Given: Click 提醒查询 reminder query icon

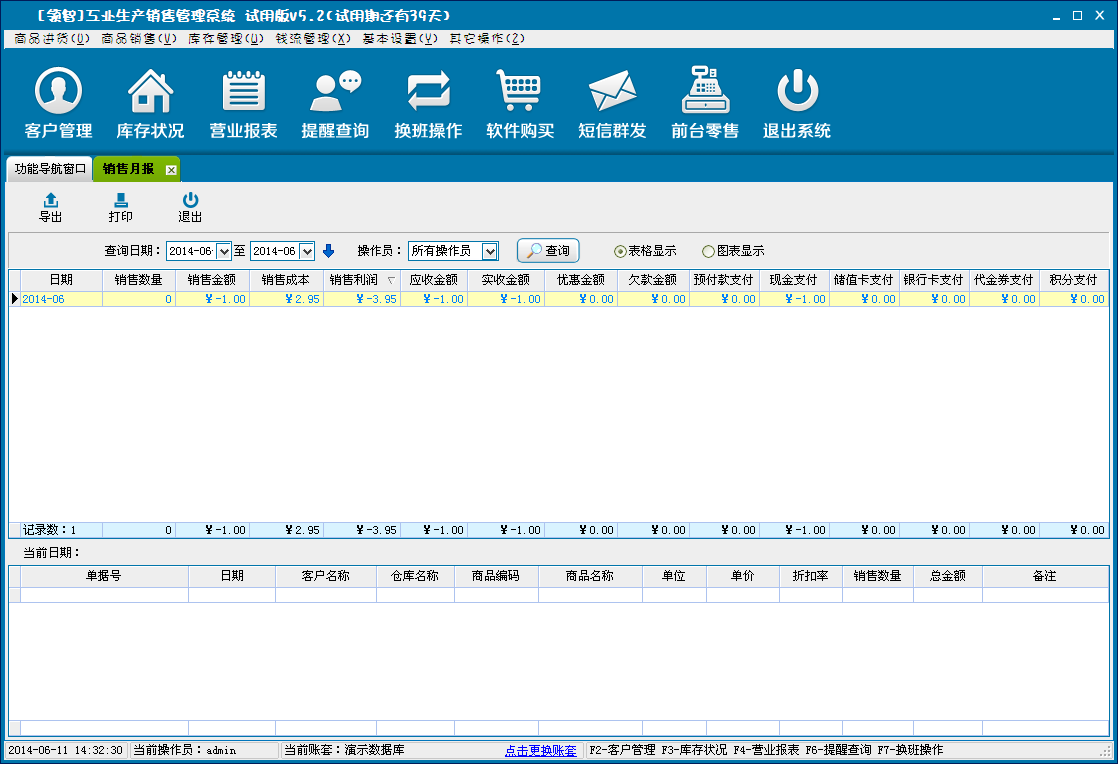Looking at the screenshot, I should (335, 93).
